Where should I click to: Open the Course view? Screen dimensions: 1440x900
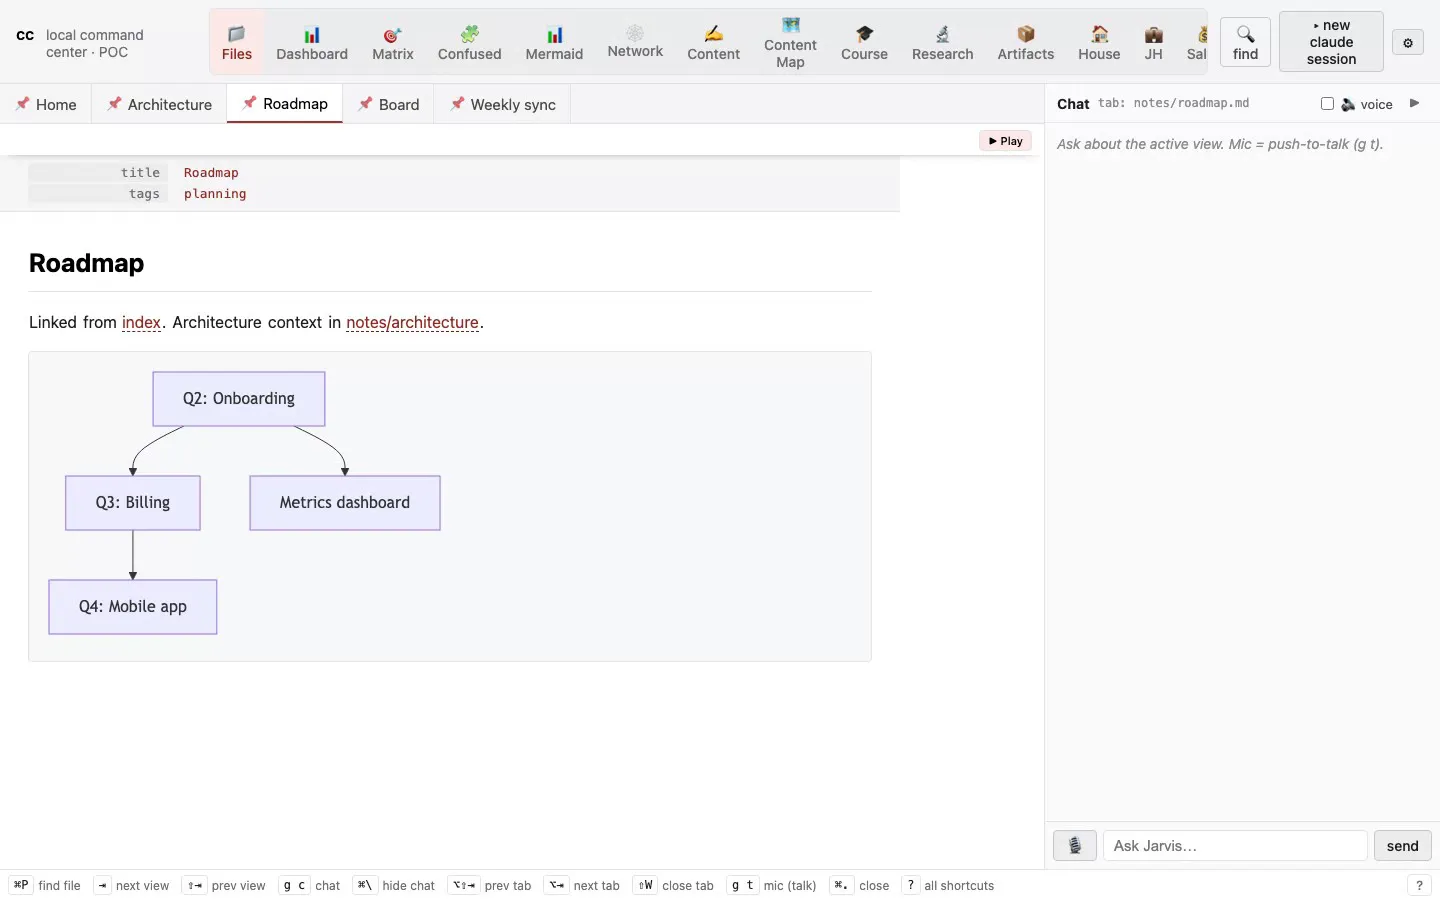864,42
